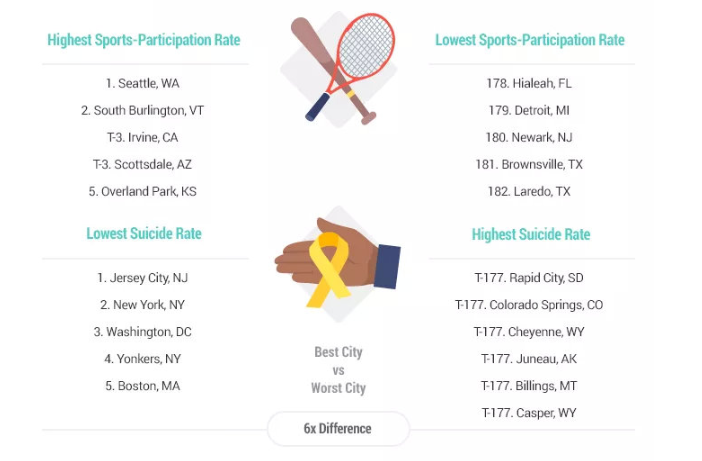Click the Boston, MA list entry
This screenshot has width=702, height=461.
click(x=142, y=386)
